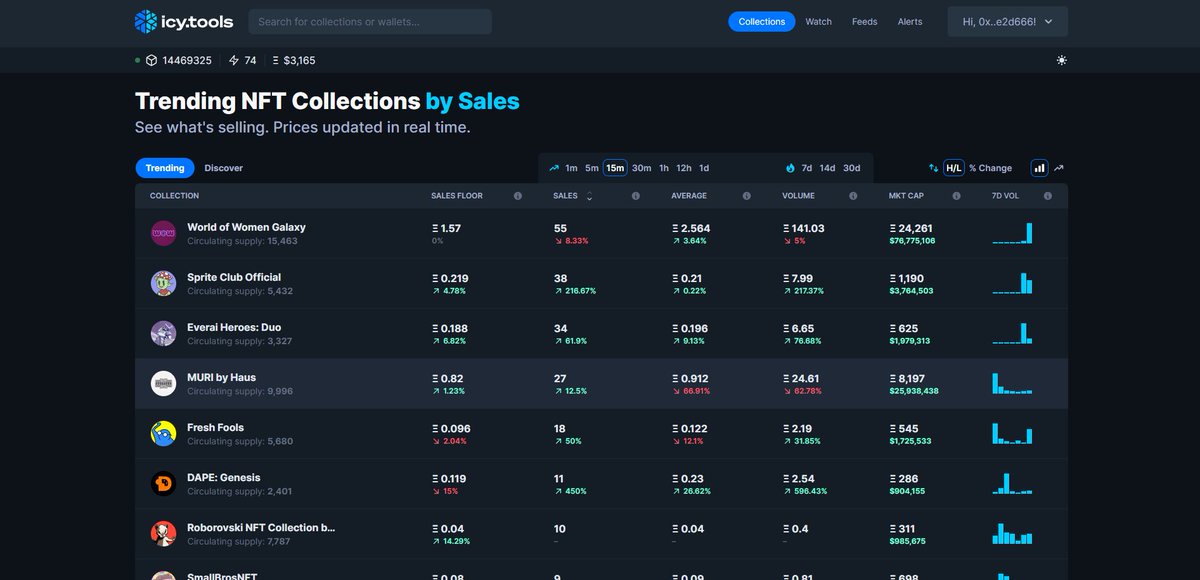Click World of Women Galaxy 7D volume chart
Viewport: 1200px width, 580px height.
pos(1012,233)
